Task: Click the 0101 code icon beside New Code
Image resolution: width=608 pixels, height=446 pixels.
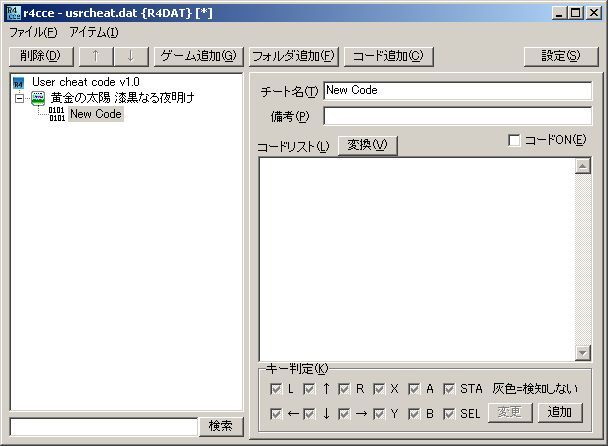Action: pyautogui.click(x=57, y=114)
